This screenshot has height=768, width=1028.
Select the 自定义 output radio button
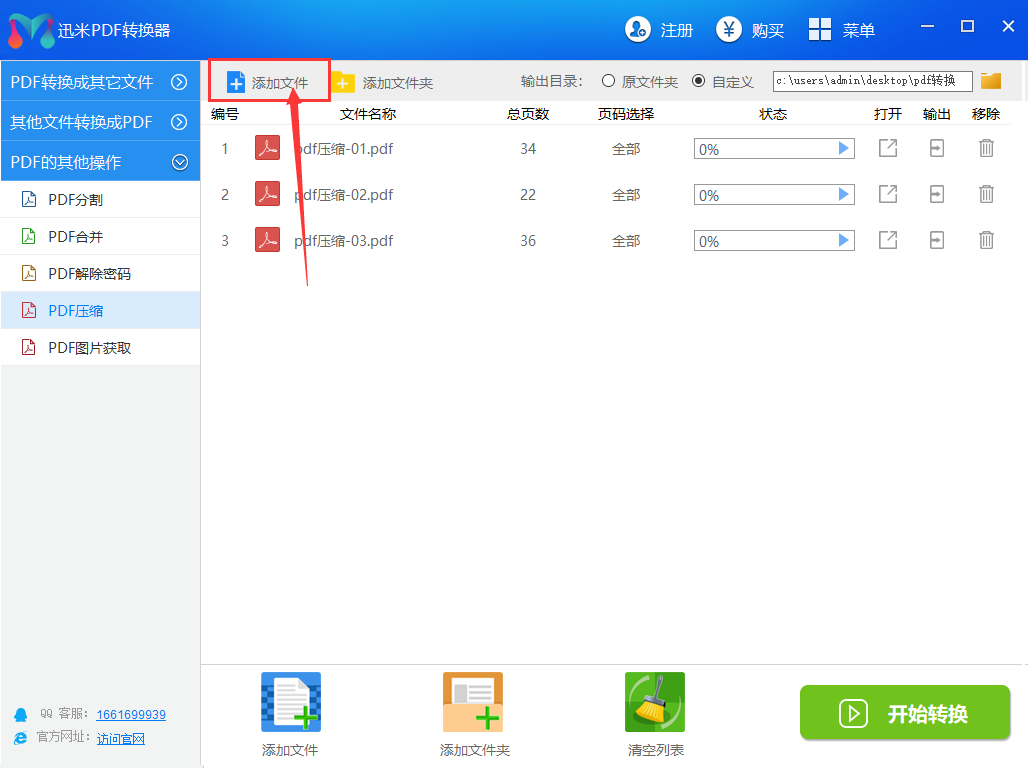[698, 81]
